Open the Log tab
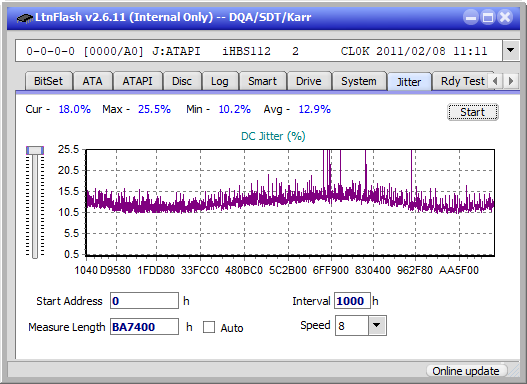This screenshot has width=527, height=384. pyautogui.click(x=220, y=81)
